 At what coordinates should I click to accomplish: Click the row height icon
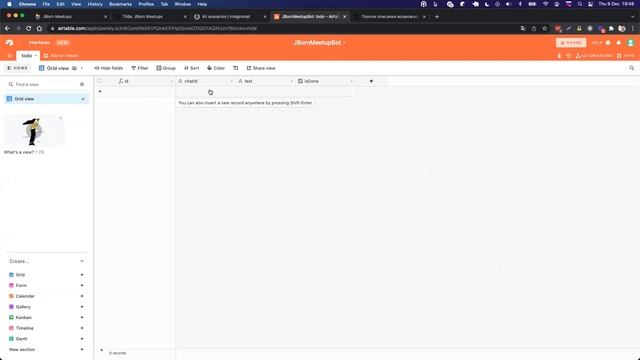pos(236,68)
